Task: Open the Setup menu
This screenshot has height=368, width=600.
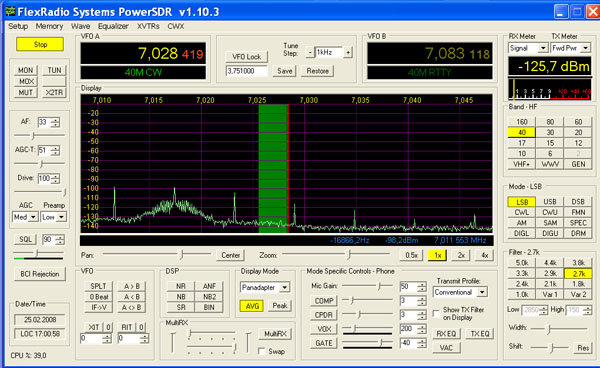Action: [18, 26]
